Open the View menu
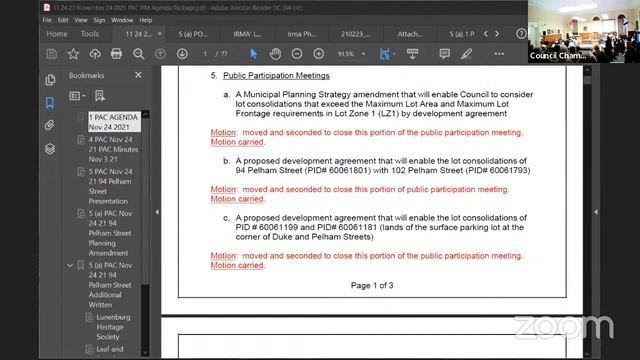640x360 pixels. tap(81, 20)
